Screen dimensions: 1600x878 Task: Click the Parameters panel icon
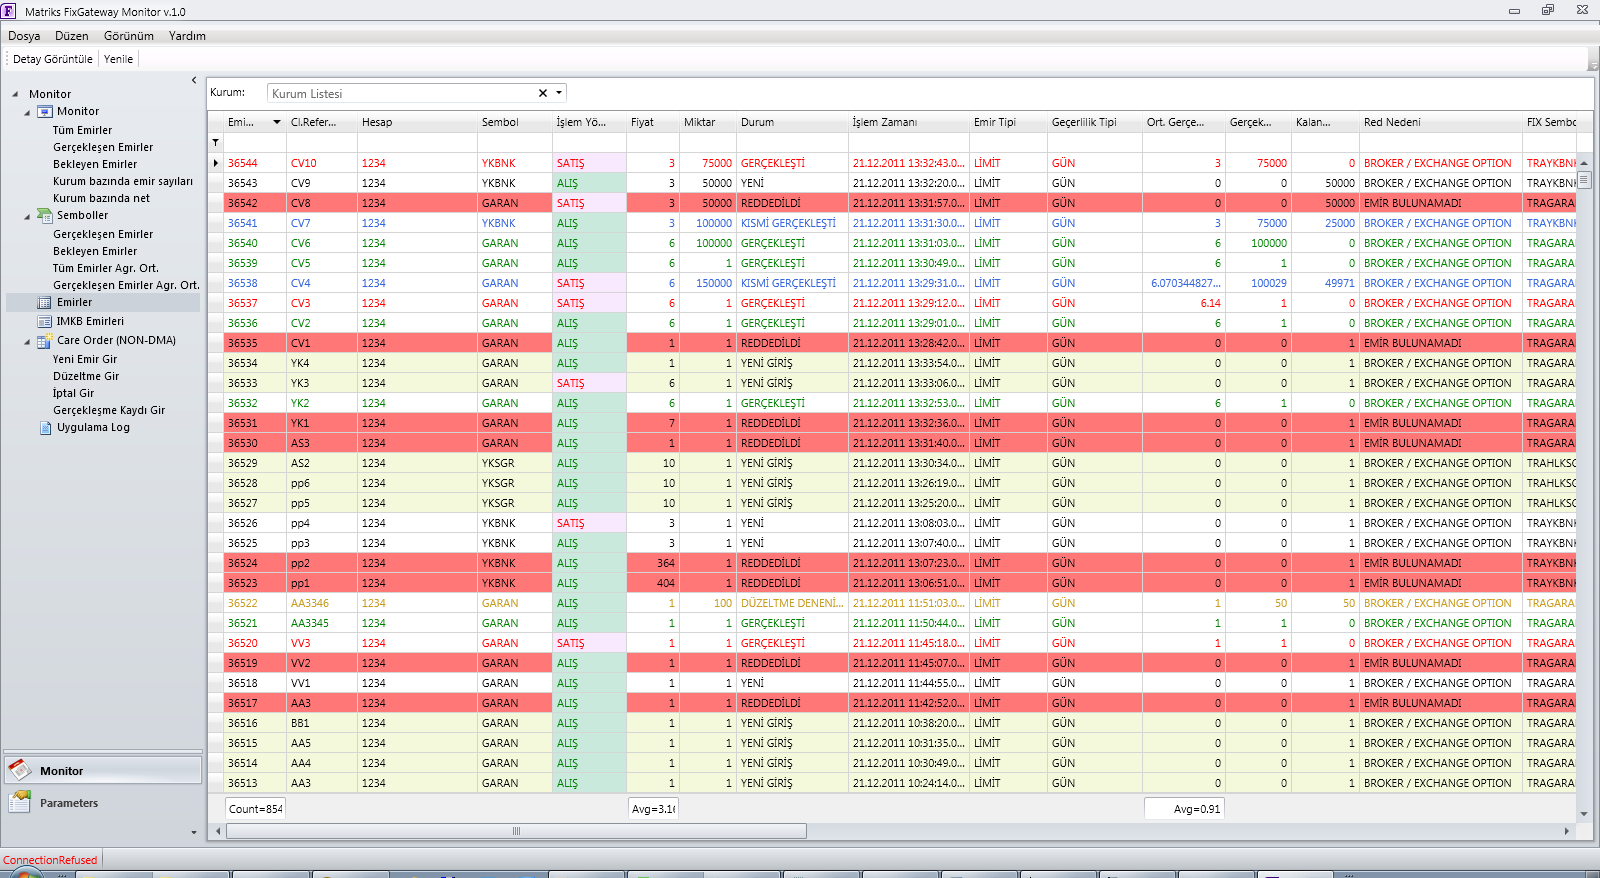click(x=20, y=802)
